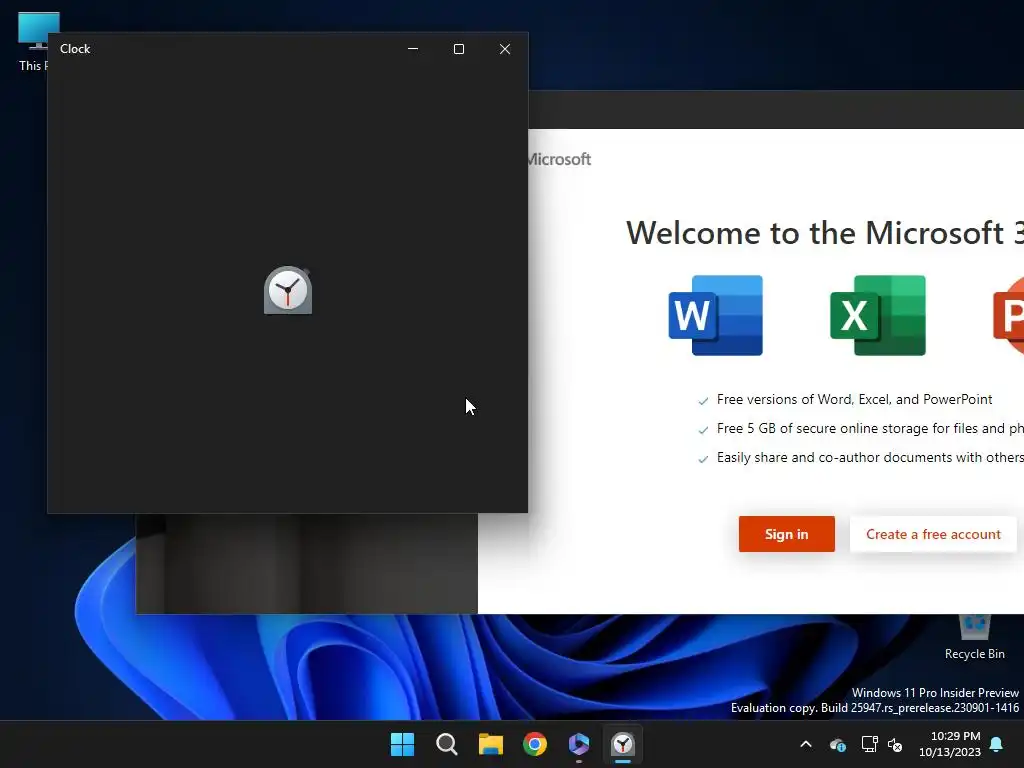
Task: Click Create a free account
Action: tap(933, 534)
